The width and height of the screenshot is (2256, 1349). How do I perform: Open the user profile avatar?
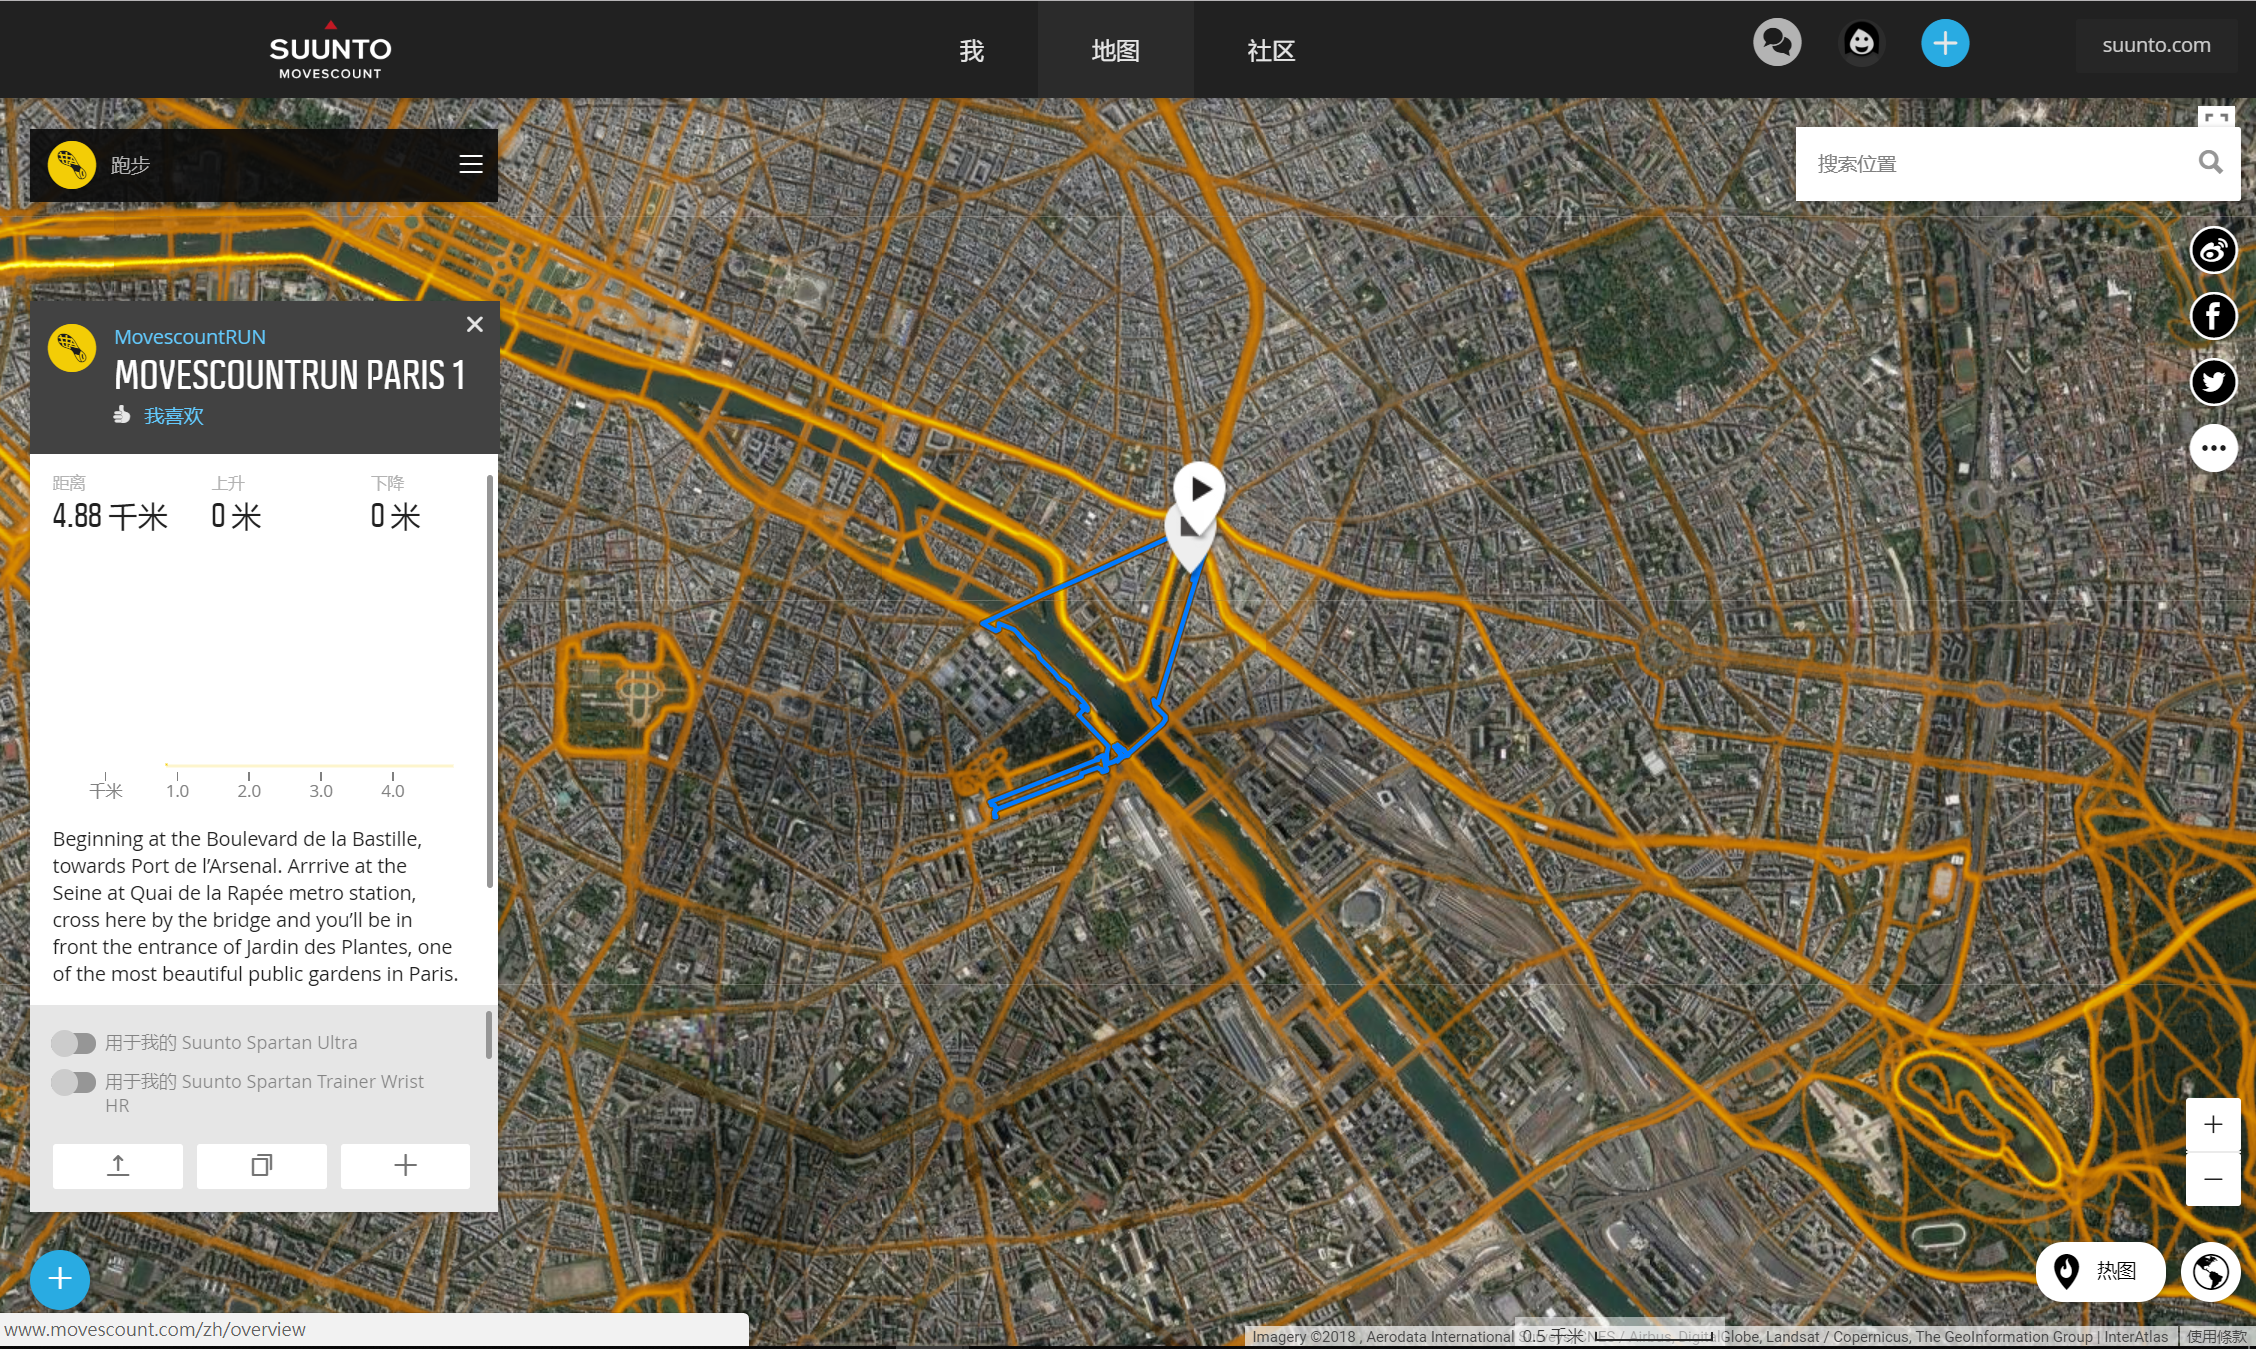pos(1861,43)
